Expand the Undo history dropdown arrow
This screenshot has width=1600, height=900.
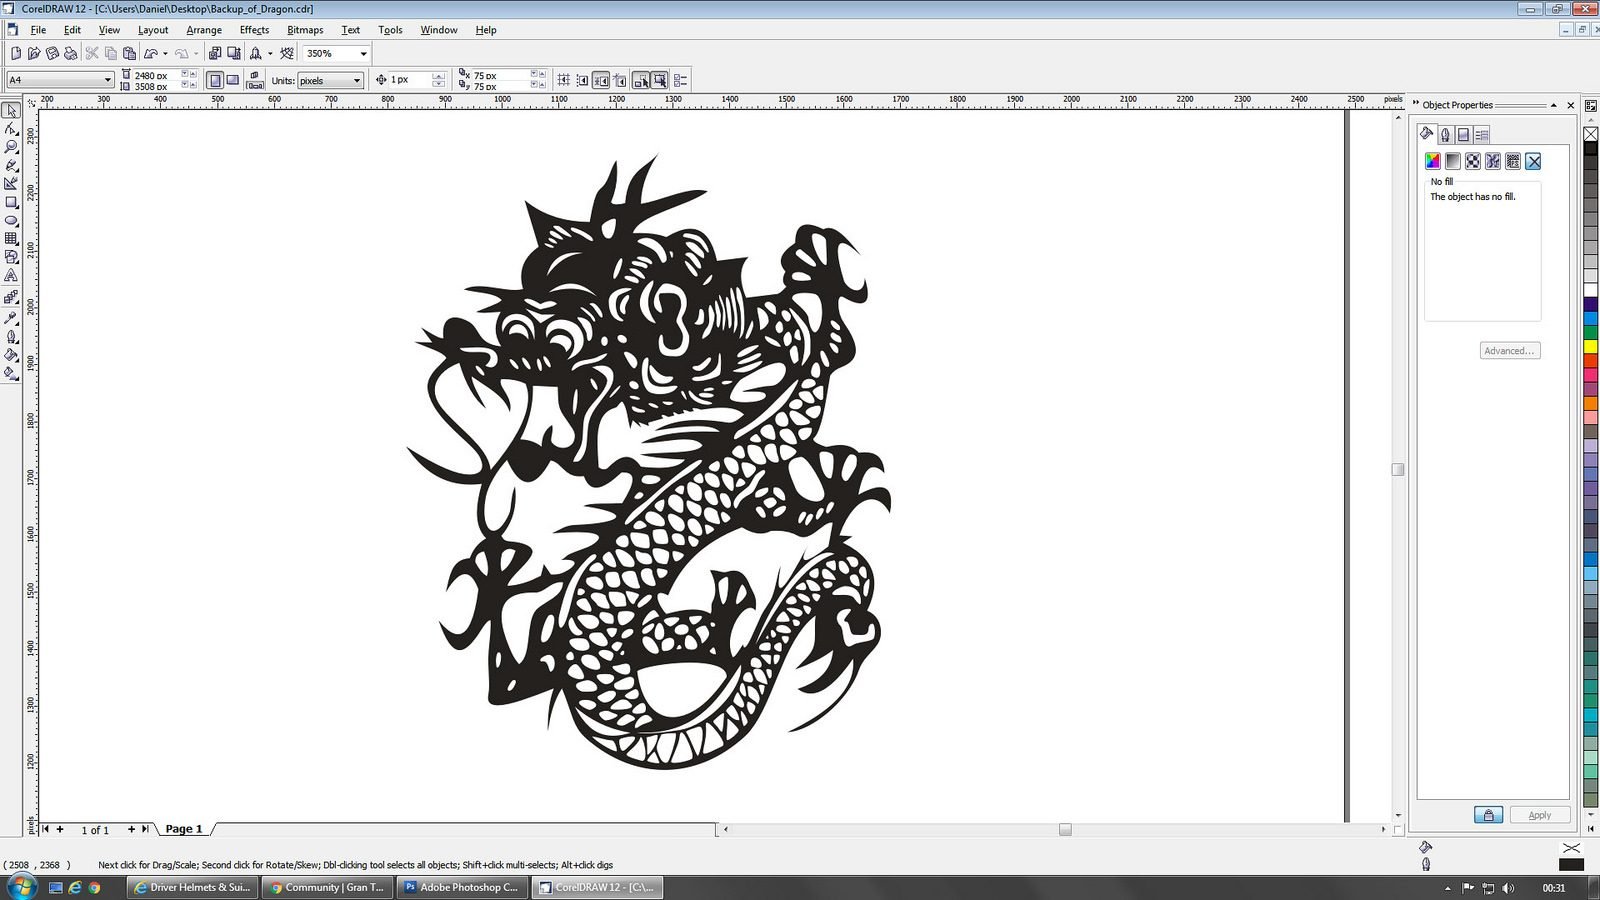pyautogui.click(x=165, y=53)
